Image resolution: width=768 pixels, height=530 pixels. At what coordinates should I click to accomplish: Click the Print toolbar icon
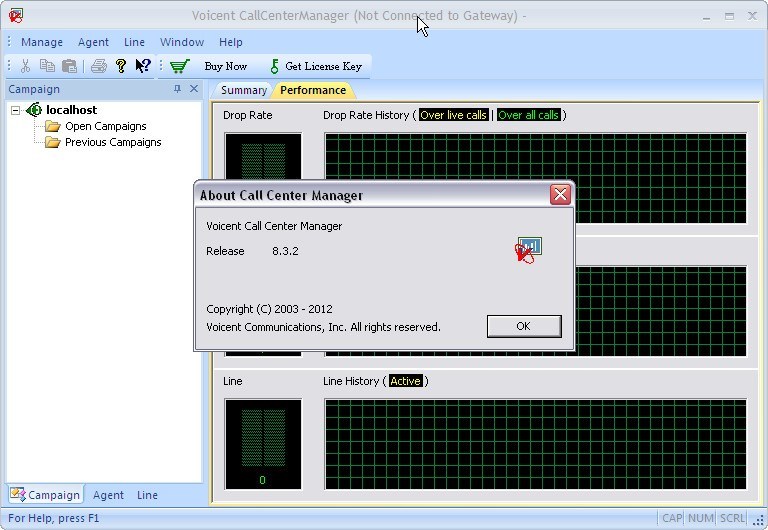point(98,66)
